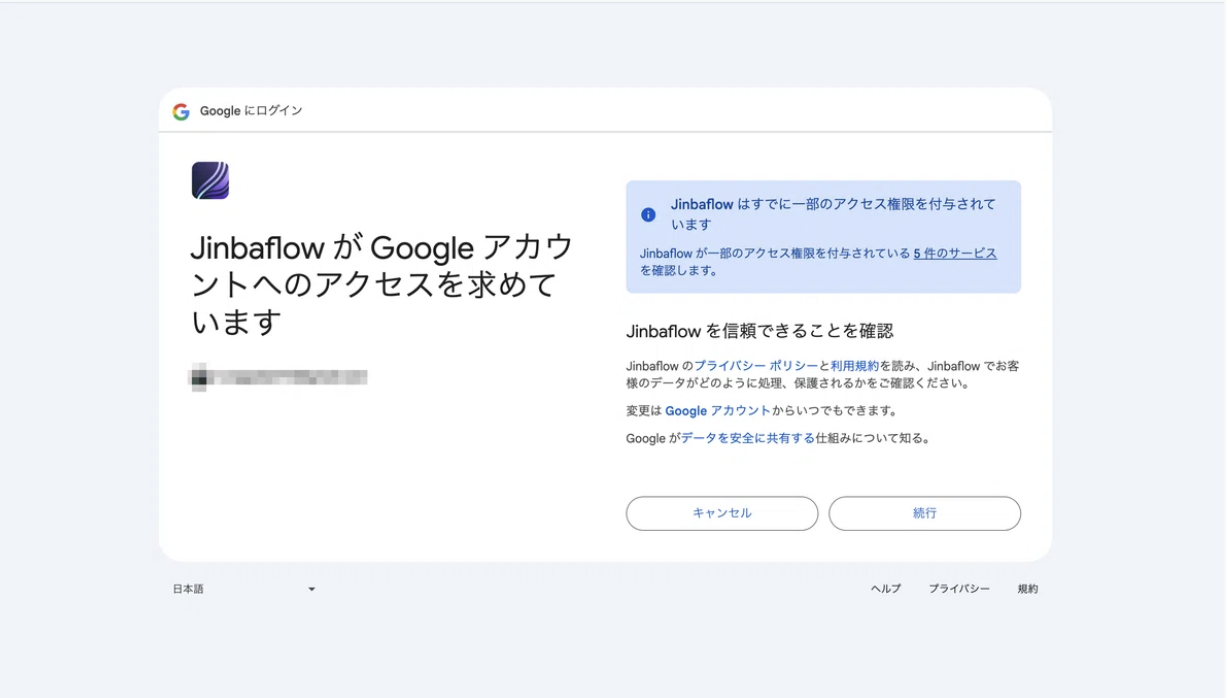Open the 5 件のサービス link
Image resolution: width=1232 pixels, height=698 pixels.
[955, 254]
